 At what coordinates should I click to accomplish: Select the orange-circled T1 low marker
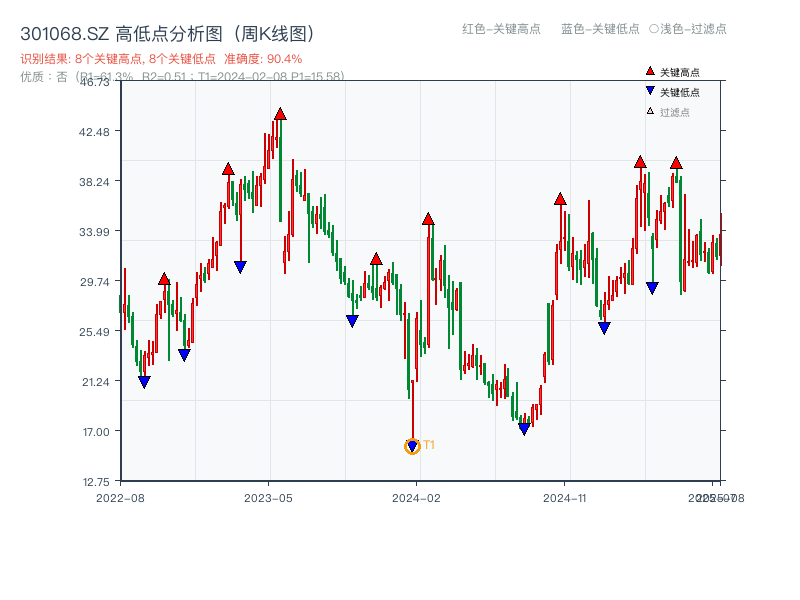[x=412, y=446]
